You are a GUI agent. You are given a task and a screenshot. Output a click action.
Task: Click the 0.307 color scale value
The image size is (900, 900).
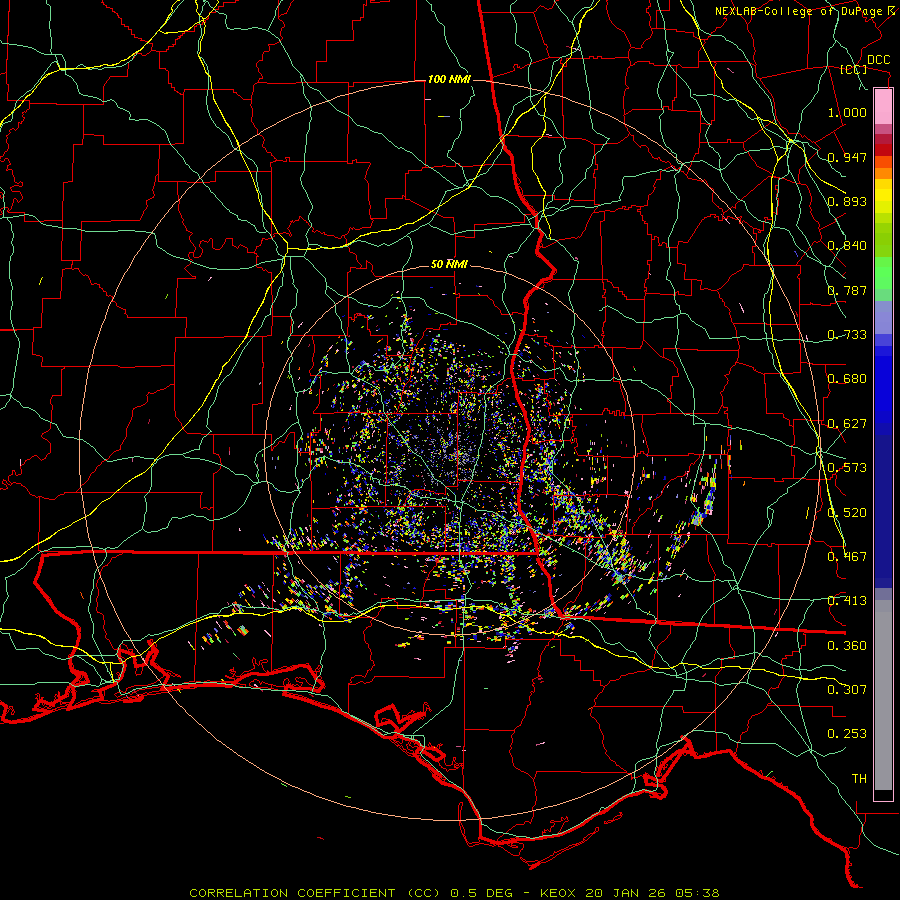tap(847, 690)
